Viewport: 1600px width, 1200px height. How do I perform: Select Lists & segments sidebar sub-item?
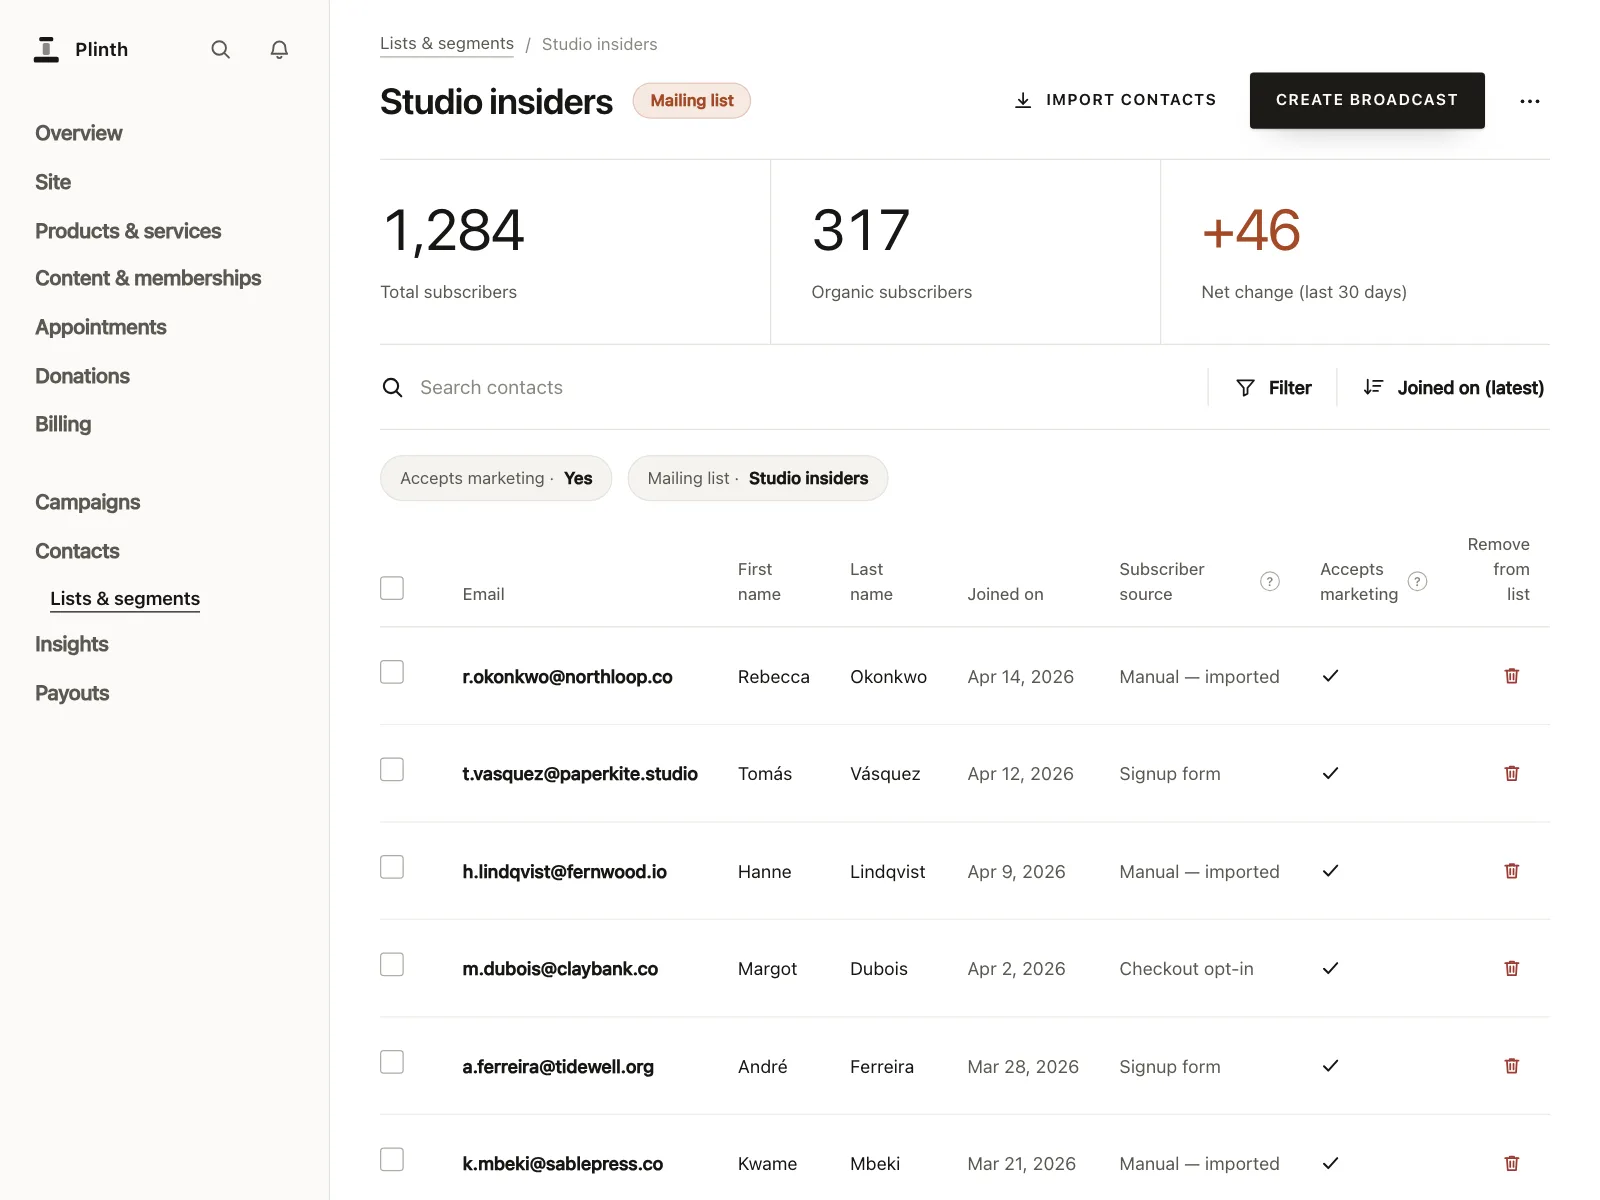point(125,599)
